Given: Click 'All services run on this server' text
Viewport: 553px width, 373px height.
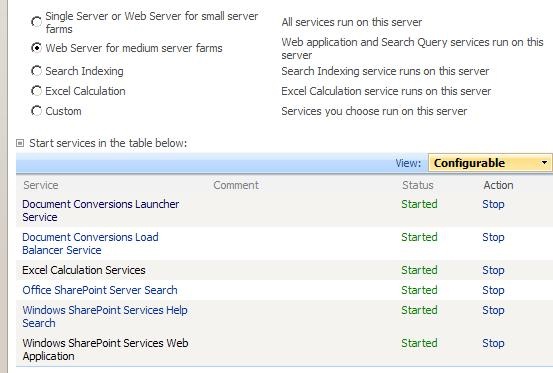Looking at the screenshot, I should [351, 22].
